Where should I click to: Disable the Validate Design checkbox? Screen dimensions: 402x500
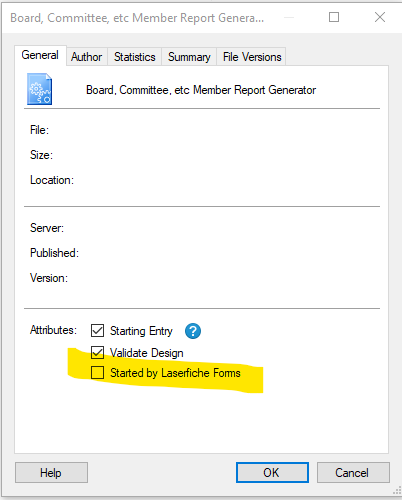coord(97,352)
